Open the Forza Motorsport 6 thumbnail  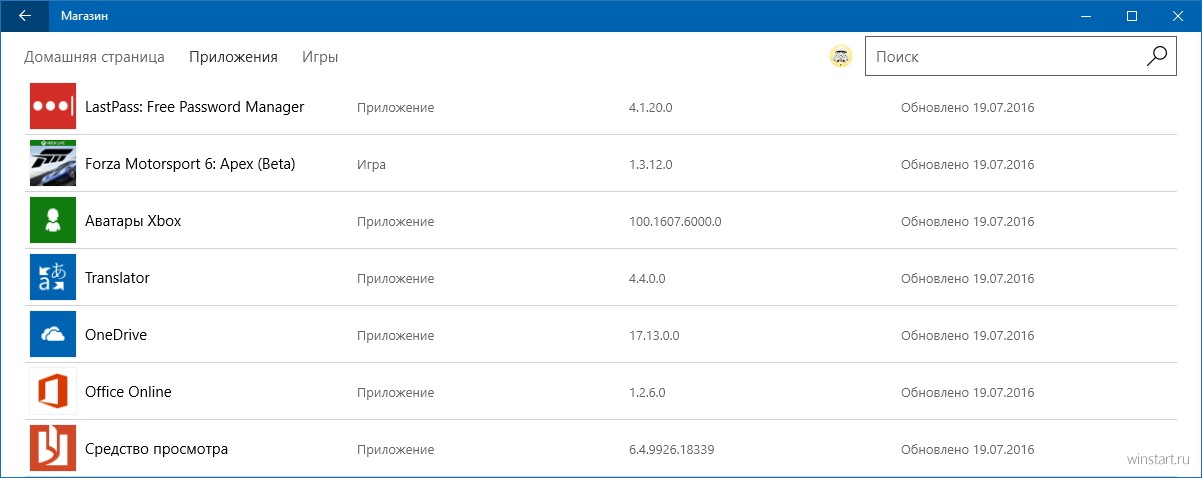[53, 163]
